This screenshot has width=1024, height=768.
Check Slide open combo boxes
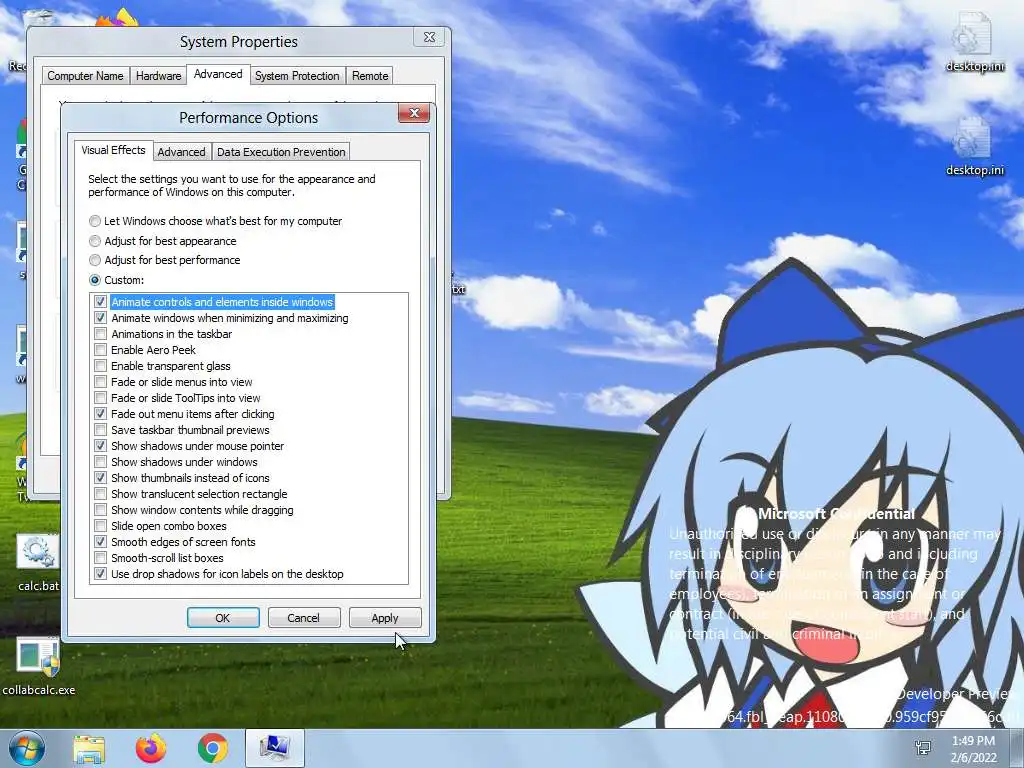tap(101, 526)
